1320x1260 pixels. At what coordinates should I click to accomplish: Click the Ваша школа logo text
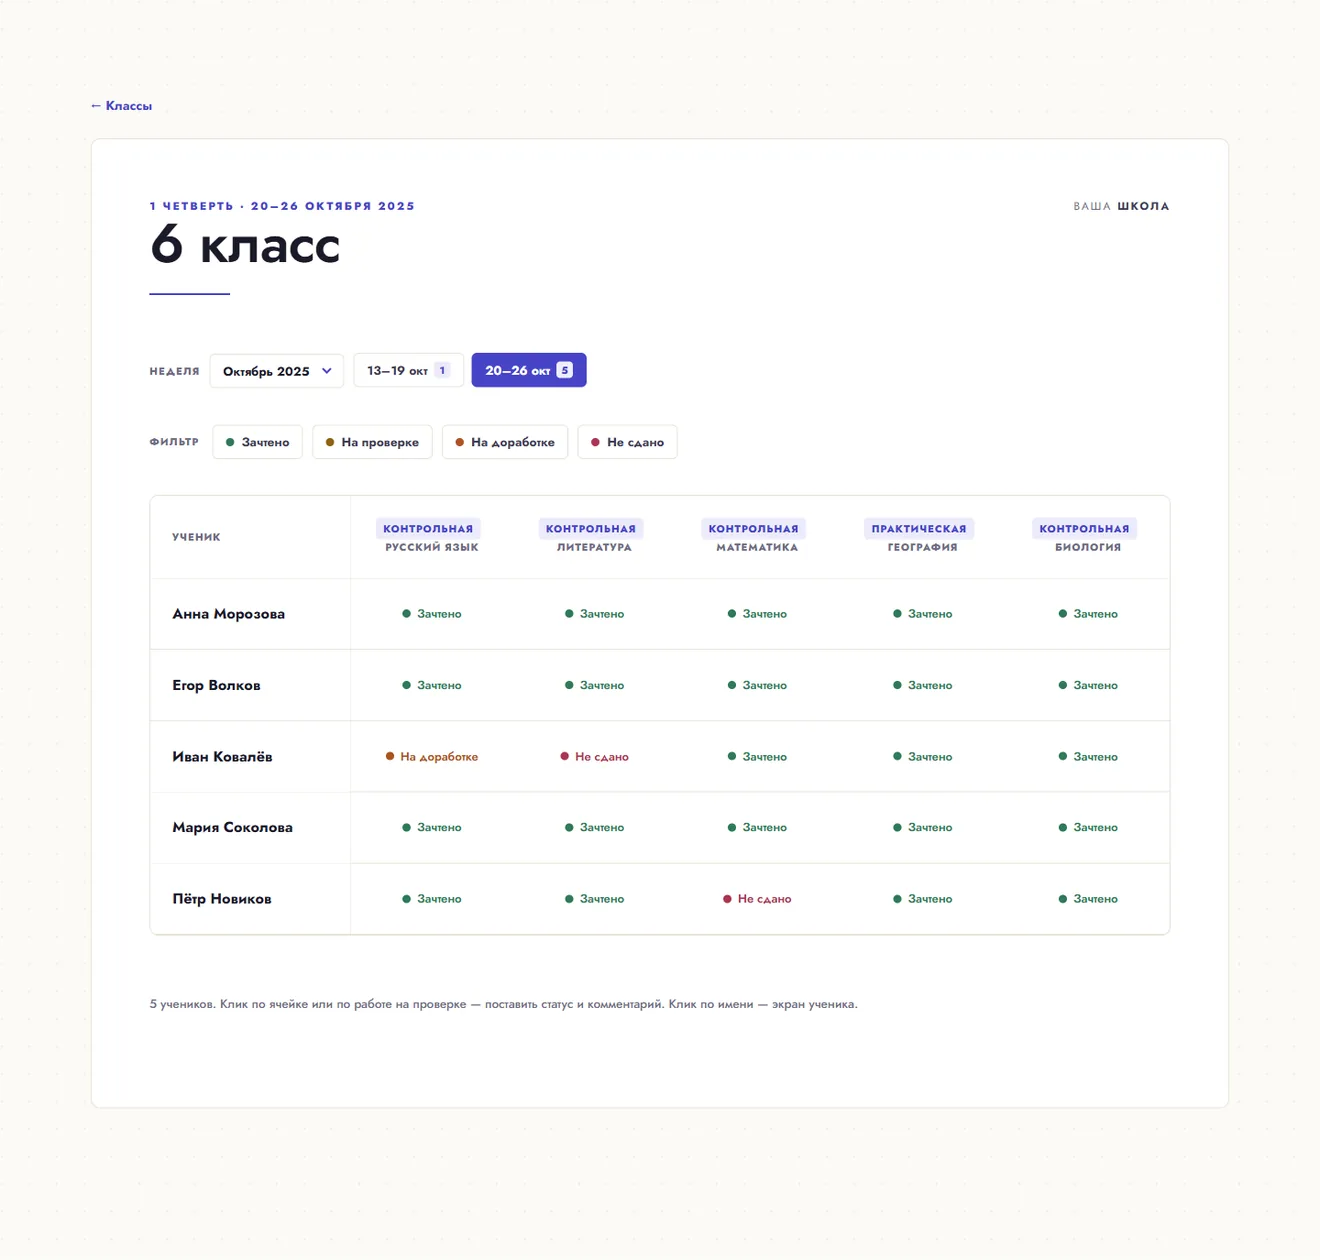[x=1121, y=206]
